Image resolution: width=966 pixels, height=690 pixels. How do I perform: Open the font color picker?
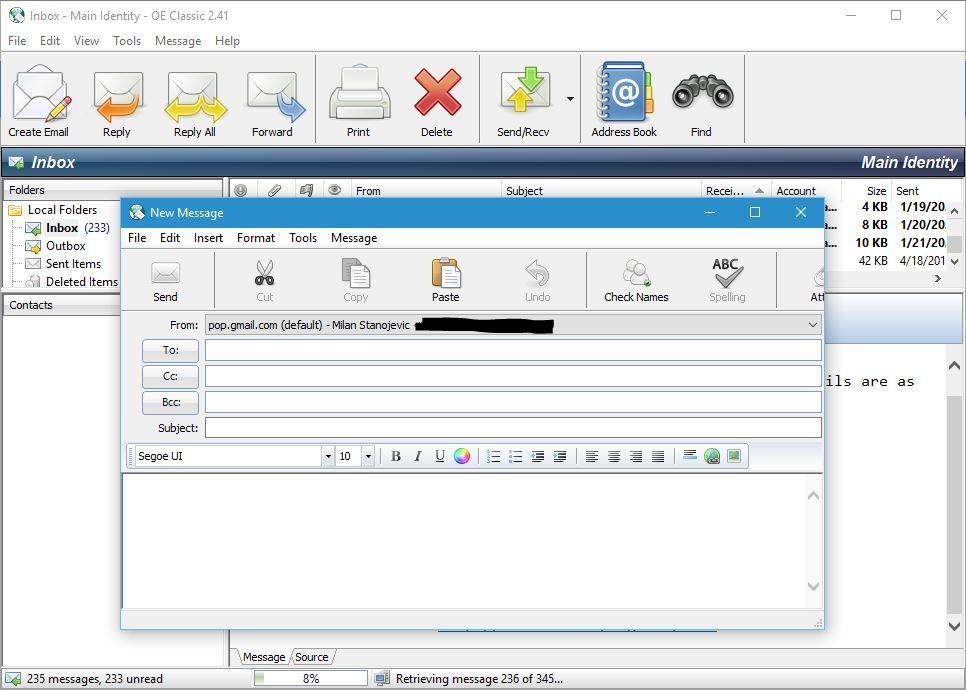coord(462,456)
